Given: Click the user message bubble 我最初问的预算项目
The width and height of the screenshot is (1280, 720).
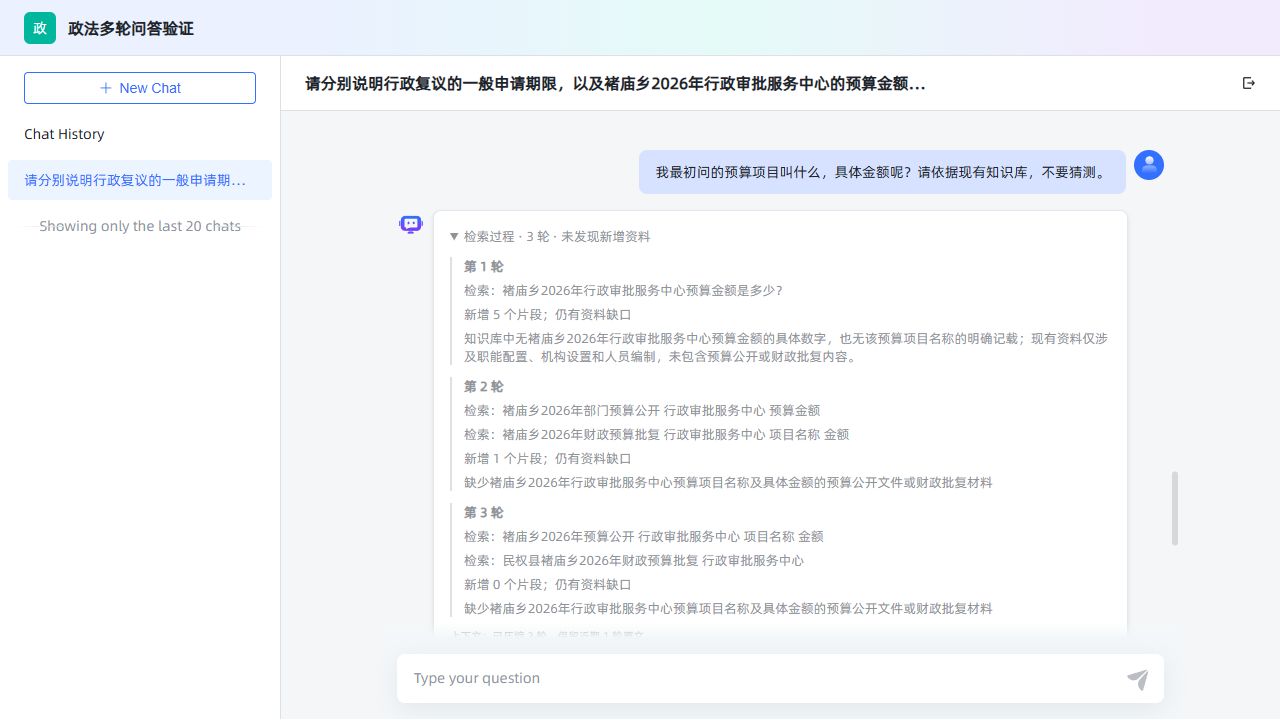Looking at the screenshot, I should (x=882, y=172).
